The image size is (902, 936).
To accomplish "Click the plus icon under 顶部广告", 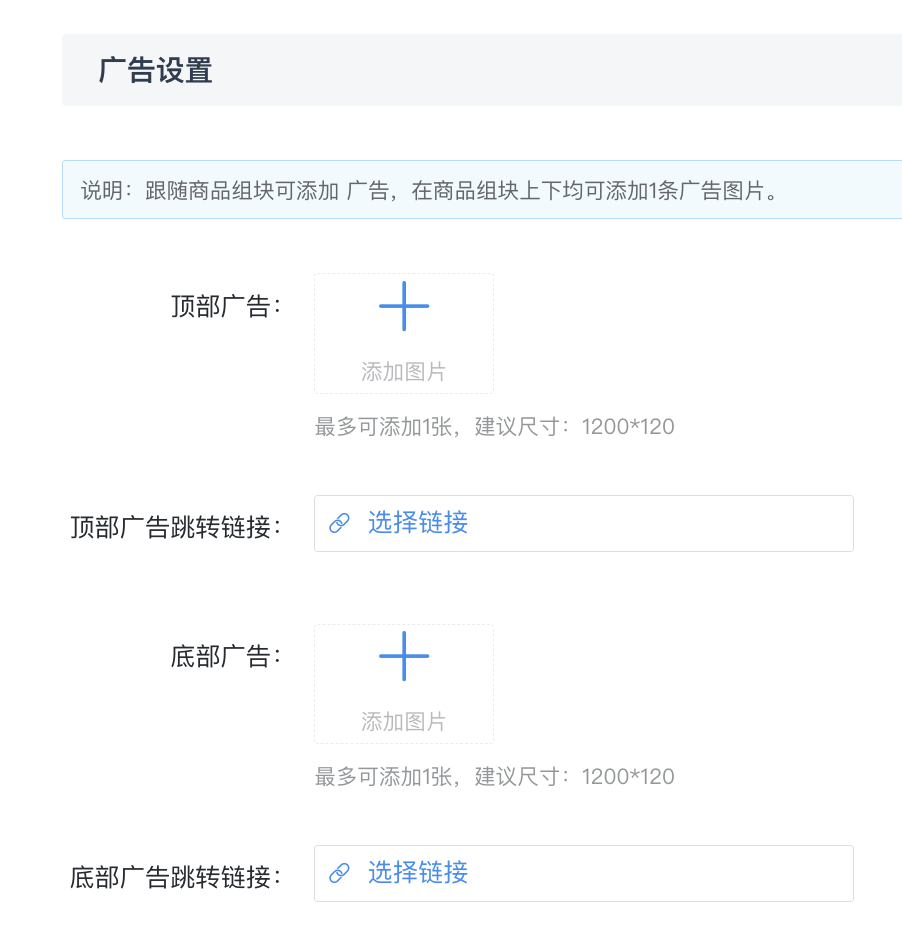I will click(404, 306).
